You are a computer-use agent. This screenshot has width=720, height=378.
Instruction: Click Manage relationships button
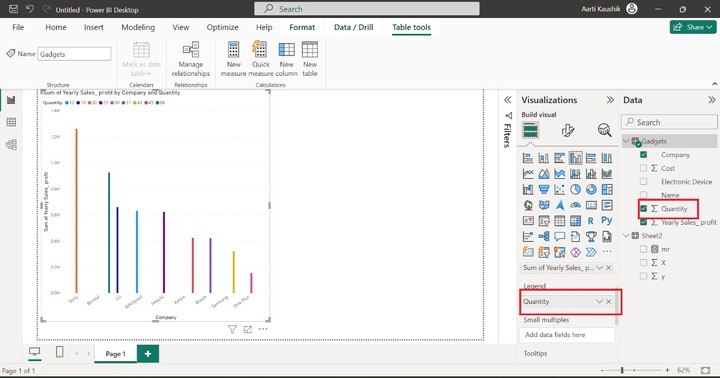point(191,59)
